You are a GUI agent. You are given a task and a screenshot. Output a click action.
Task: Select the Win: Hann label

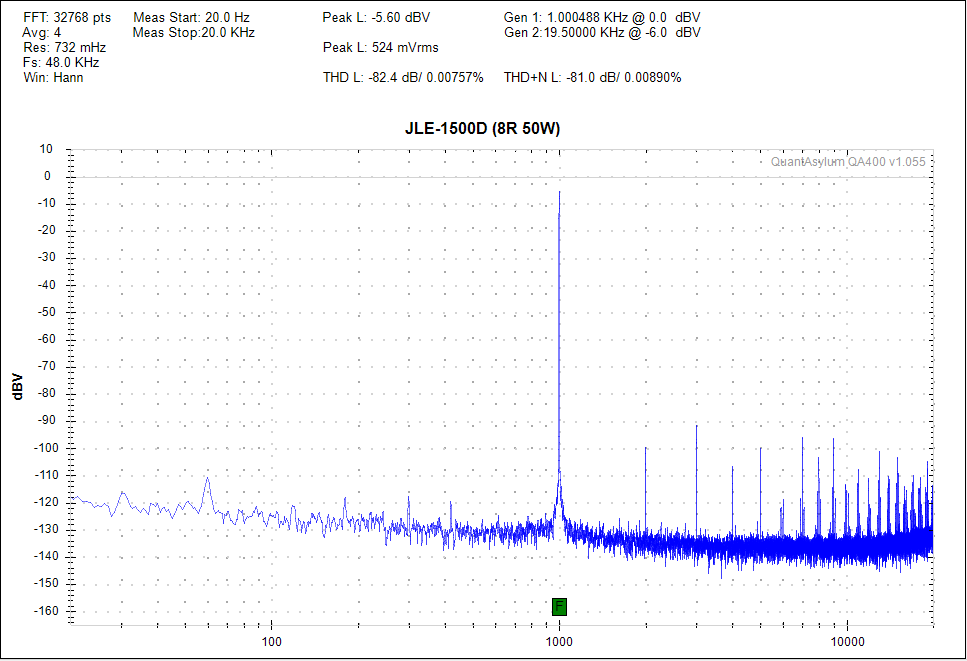tap(53, 78)
